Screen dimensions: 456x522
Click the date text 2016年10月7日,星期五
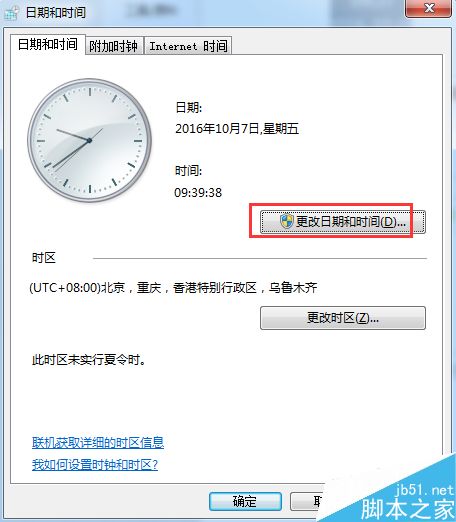(x=237, y=129)
